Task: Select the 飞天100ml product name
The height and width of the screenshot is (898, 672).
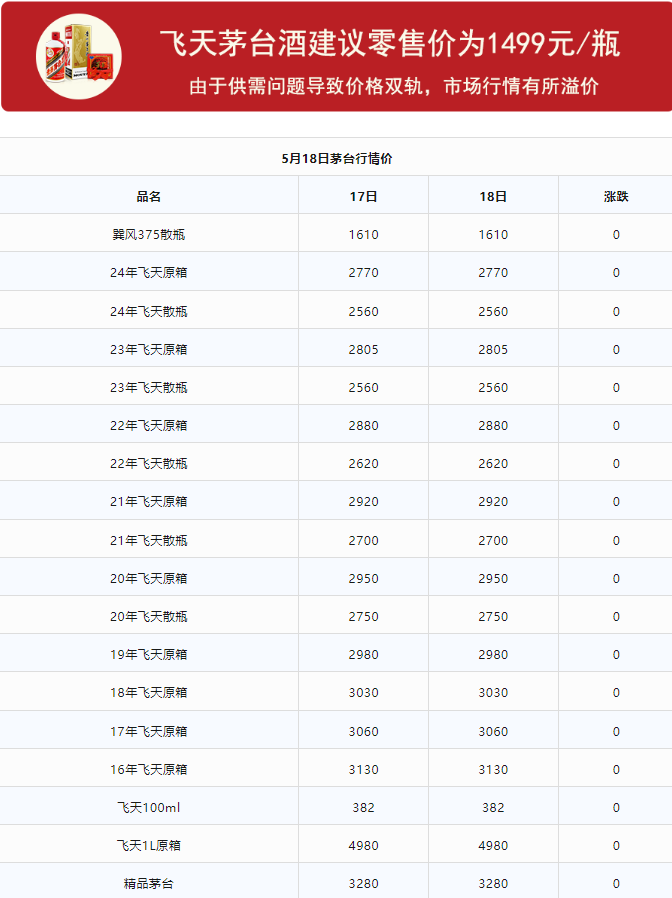Action: [x=149, y=808]
